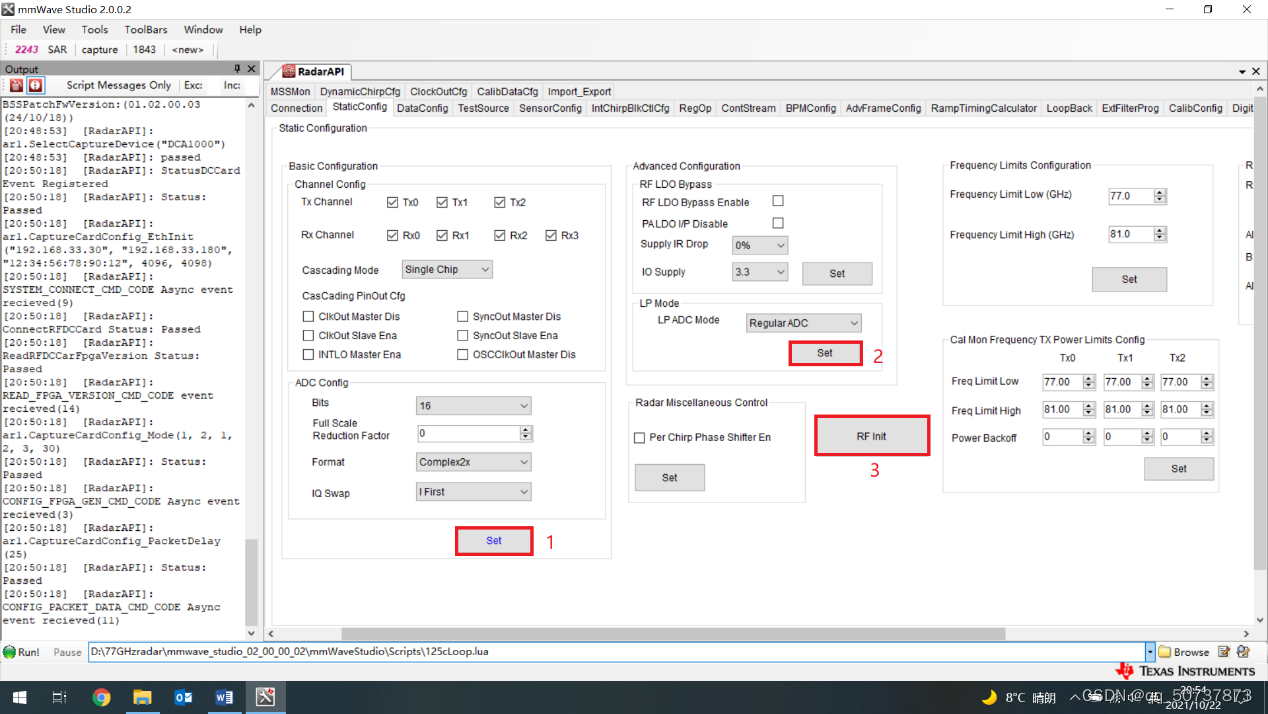Click the last script tool icon at the right of the bottom bar
Viewport: 1268px width, 714px height.
click(1243, 652)
